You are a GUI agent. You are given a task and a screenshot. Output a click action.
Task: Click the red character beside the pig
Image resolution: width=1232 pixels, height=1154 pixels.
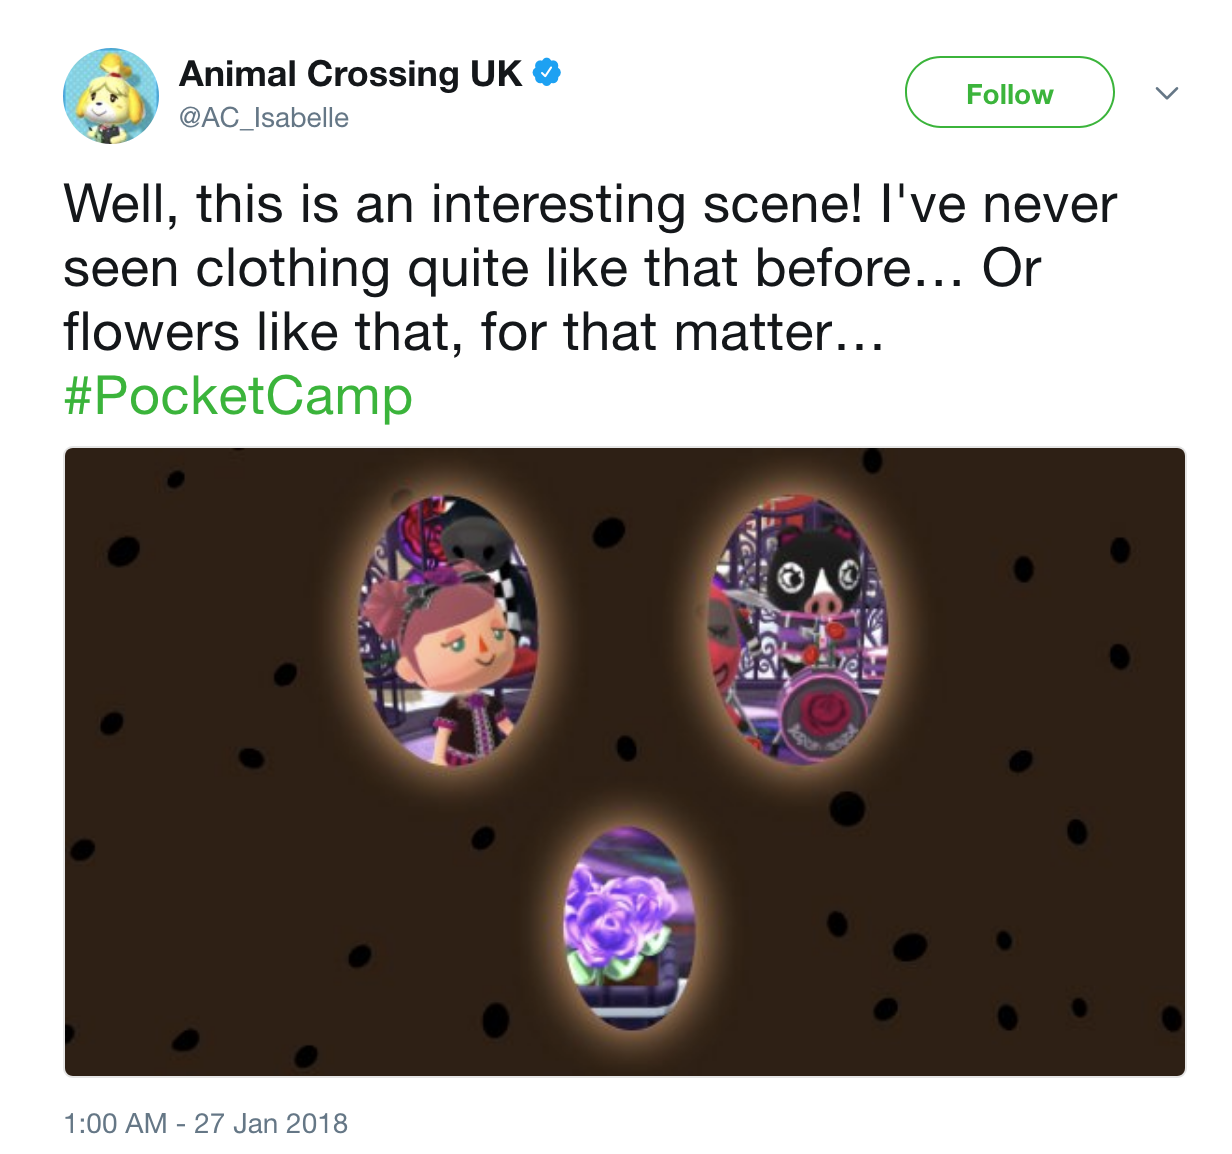point(730,650)
